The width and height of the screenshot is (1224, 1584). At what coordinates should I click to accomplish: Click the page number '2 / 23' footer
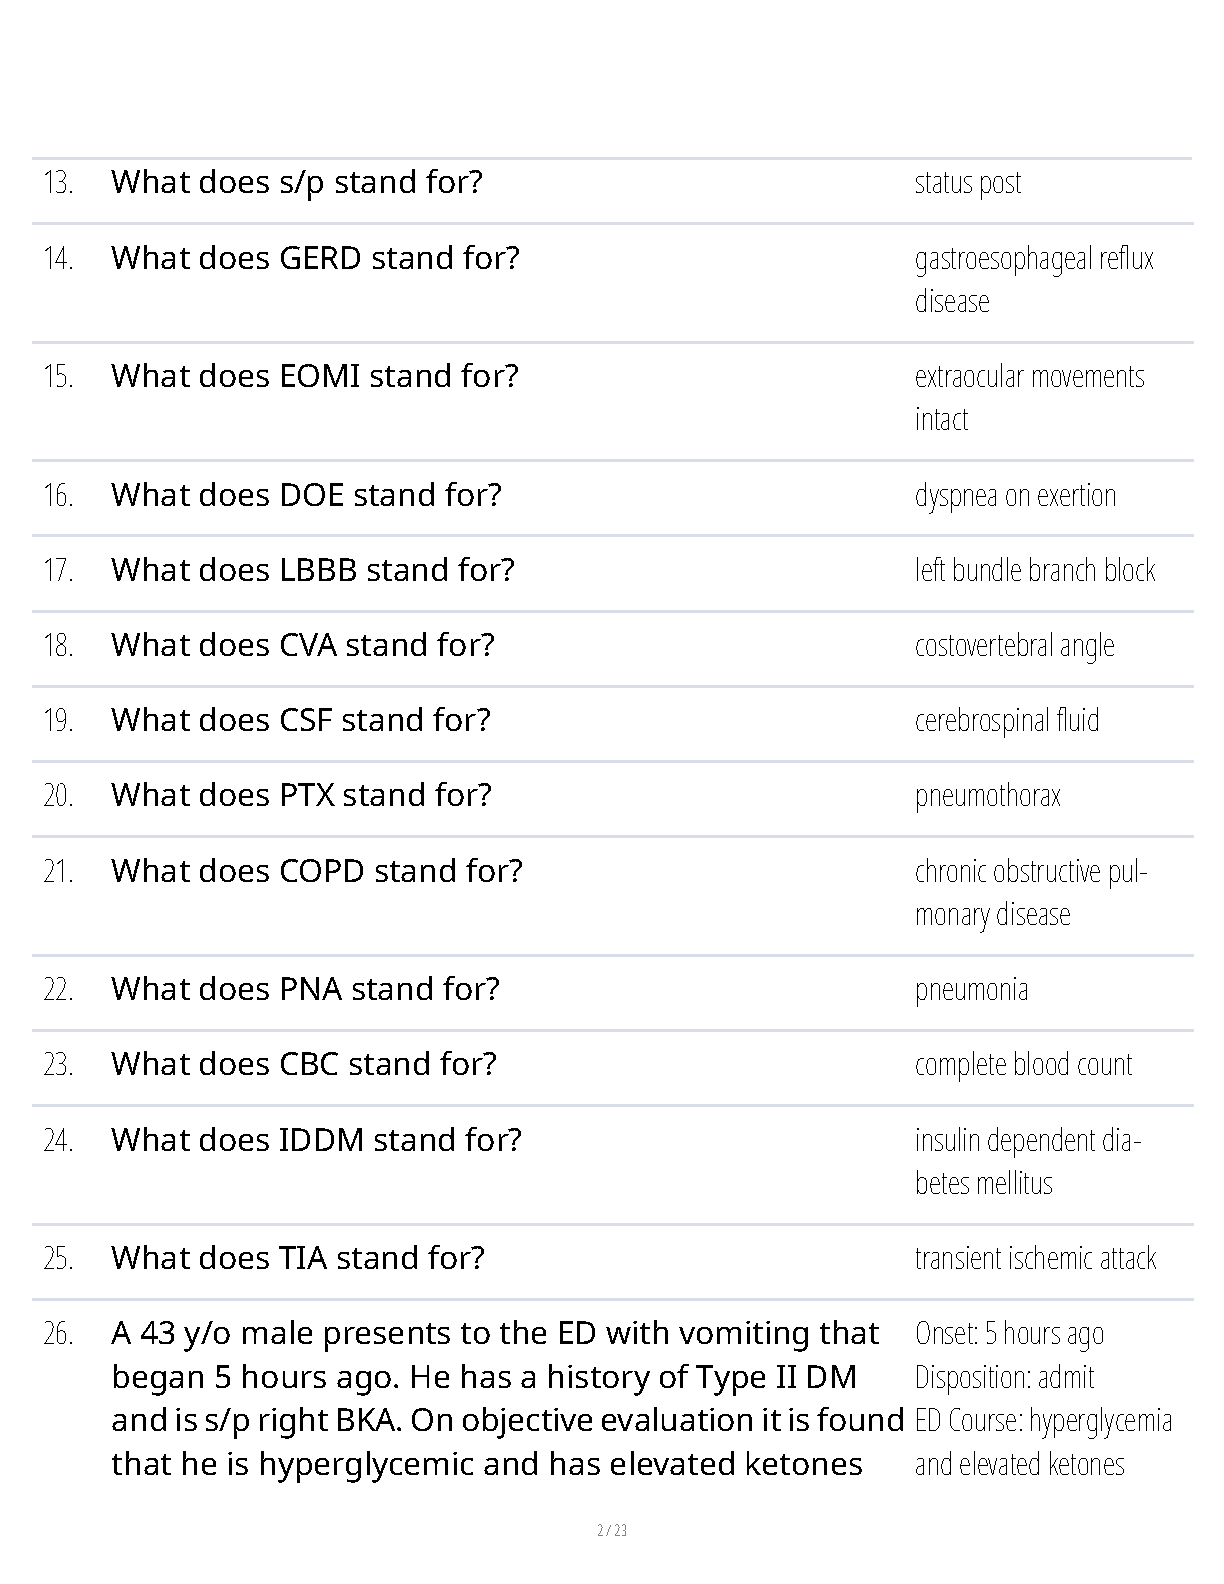[612, 1530]
